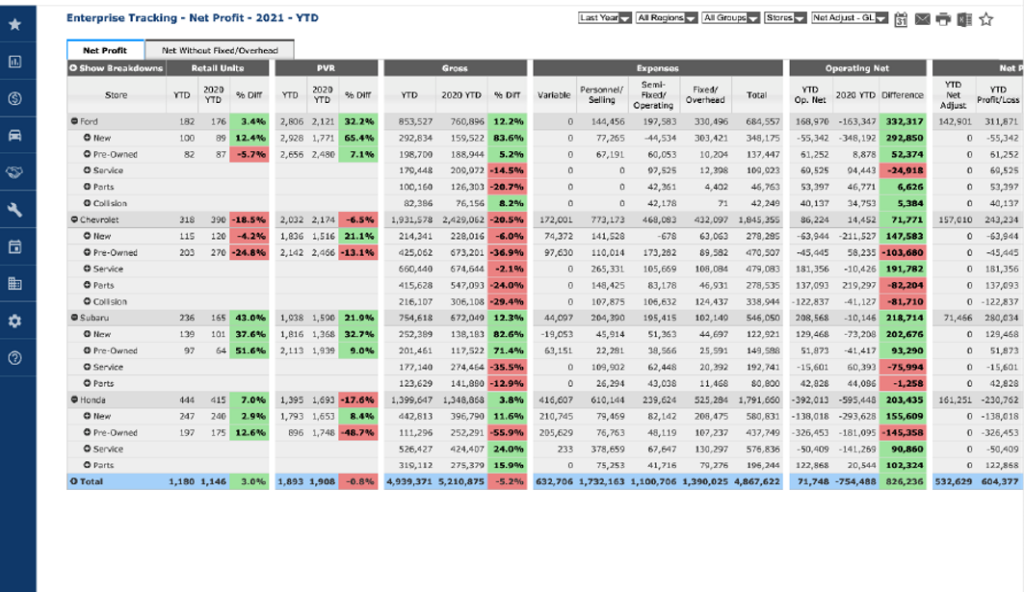Open the calendar icon in the sidebar

pos(15,247)
